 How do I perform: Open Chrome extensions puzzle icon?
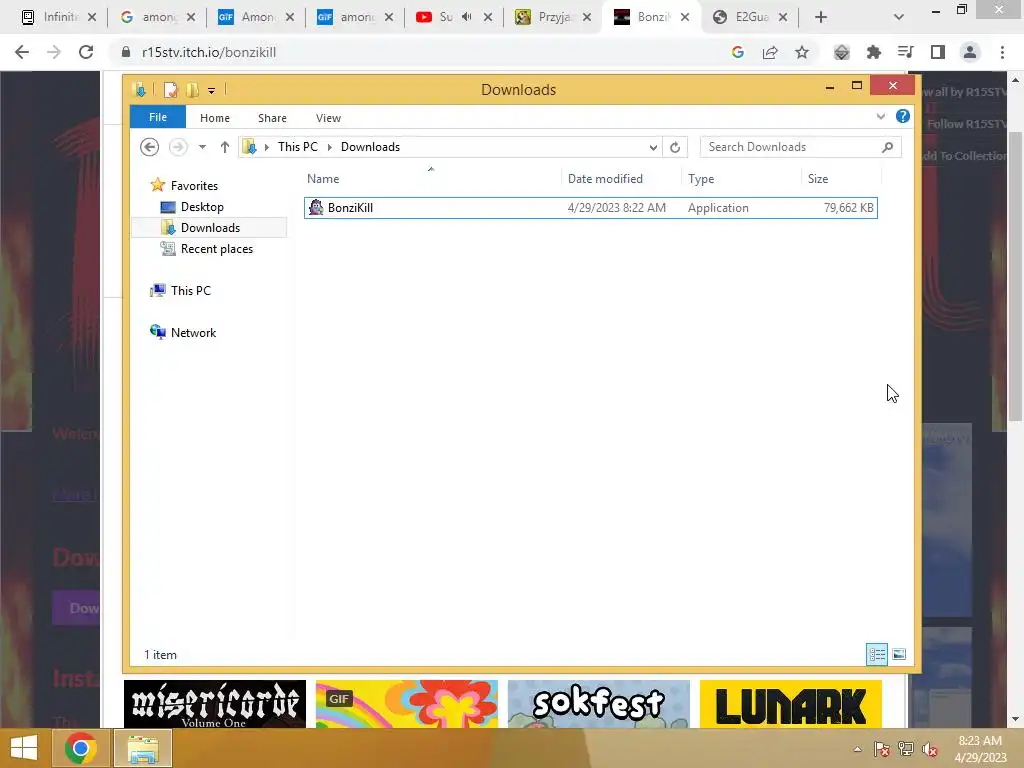(x=874, y=52)
